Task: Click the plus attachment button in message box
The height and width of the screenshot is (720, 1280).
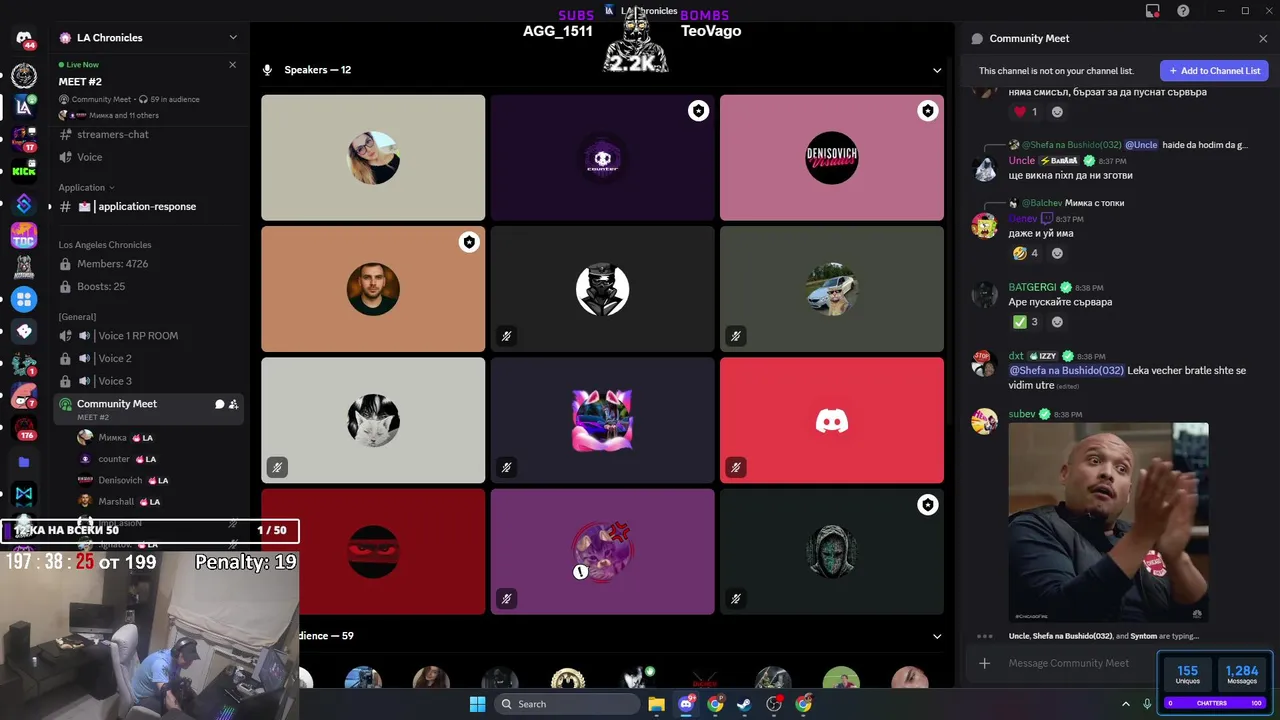Action: coord(985,663)
